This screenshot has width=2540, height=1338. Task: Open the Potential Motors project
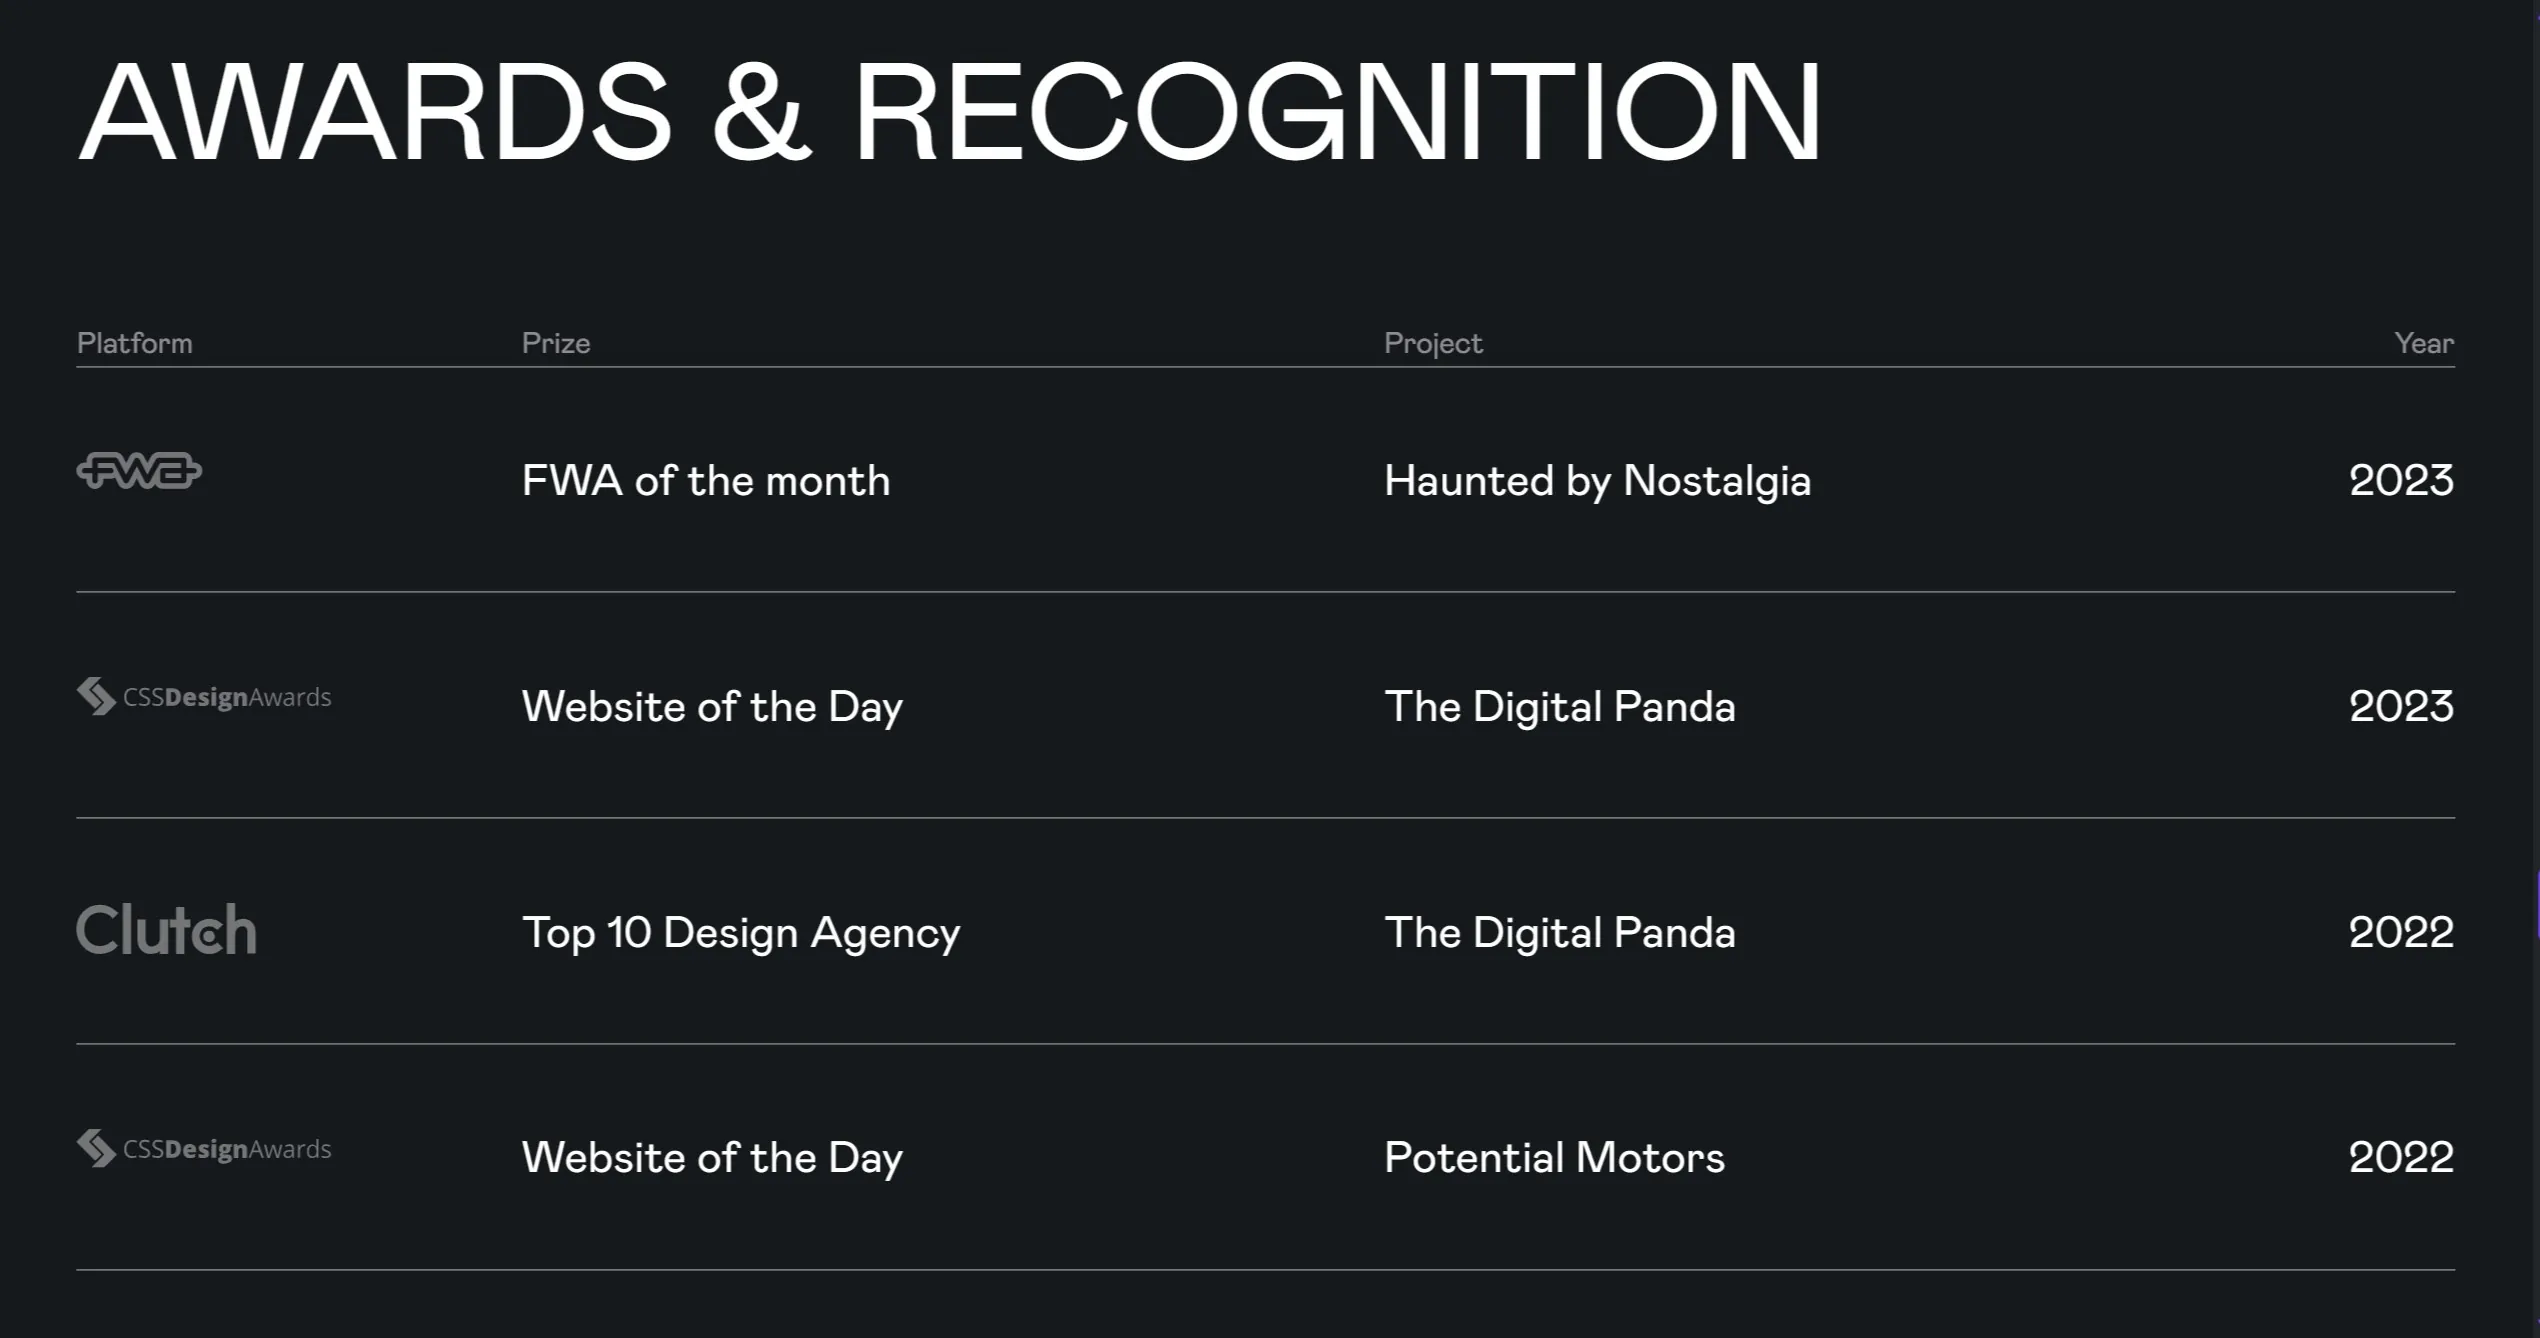[x=1554, y=1158]
